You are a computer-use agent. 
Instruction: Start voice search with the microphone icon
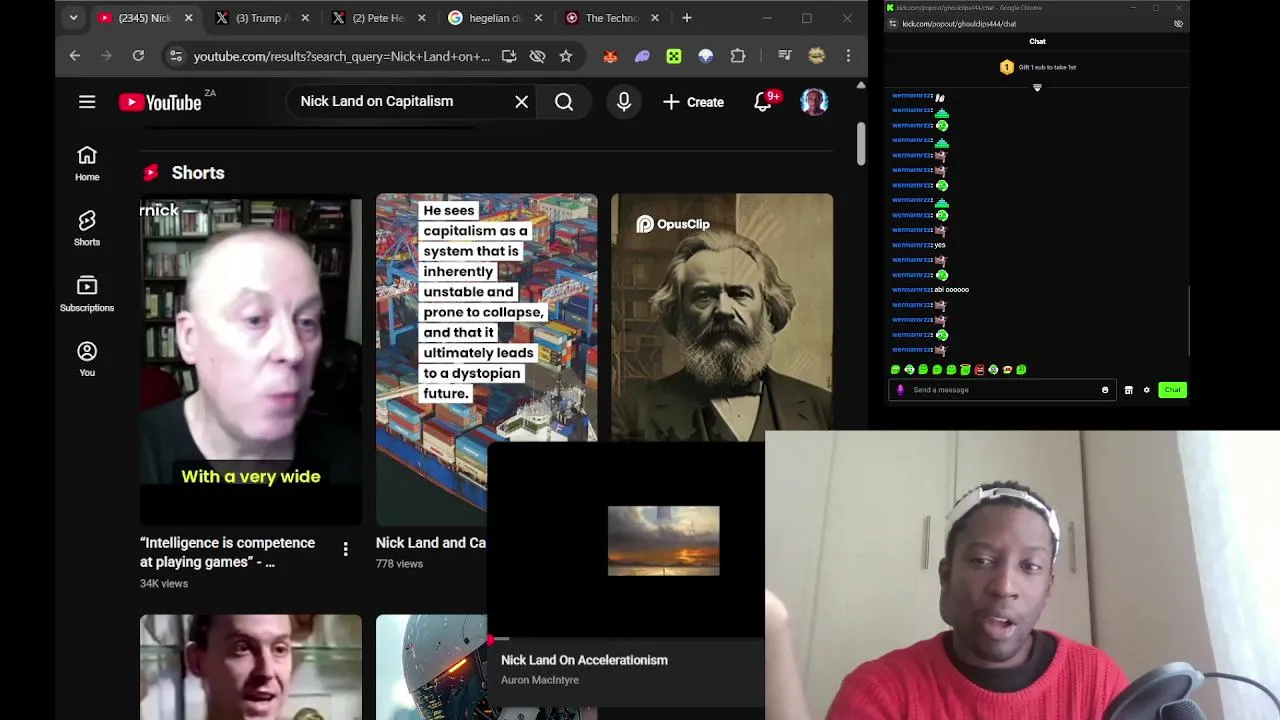624,102
